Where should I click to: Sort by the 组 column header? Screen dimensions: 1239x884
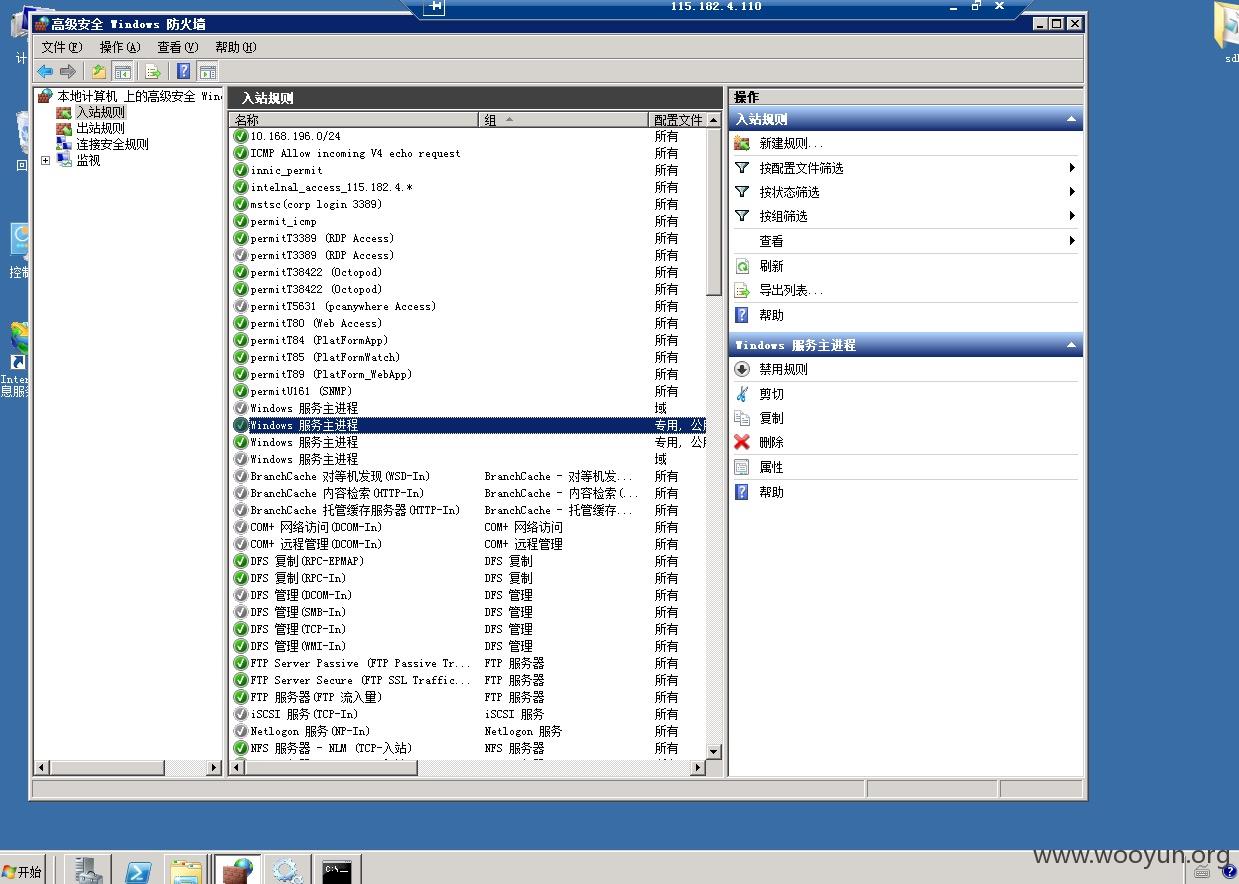click(x=564, y=120)
